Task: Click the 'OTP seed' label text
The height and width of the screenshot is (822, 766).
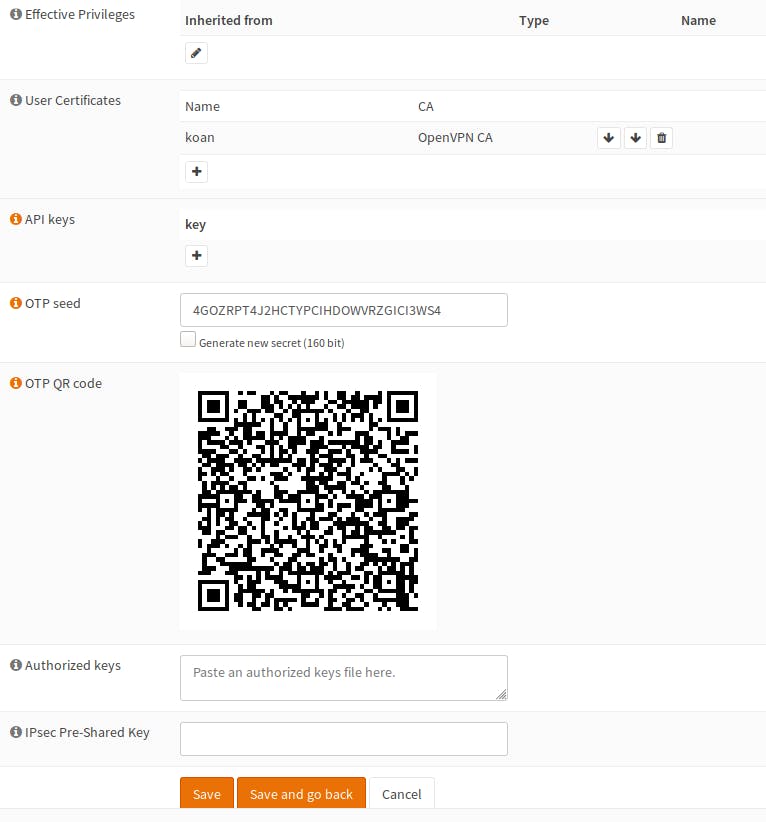Action: 52,303
